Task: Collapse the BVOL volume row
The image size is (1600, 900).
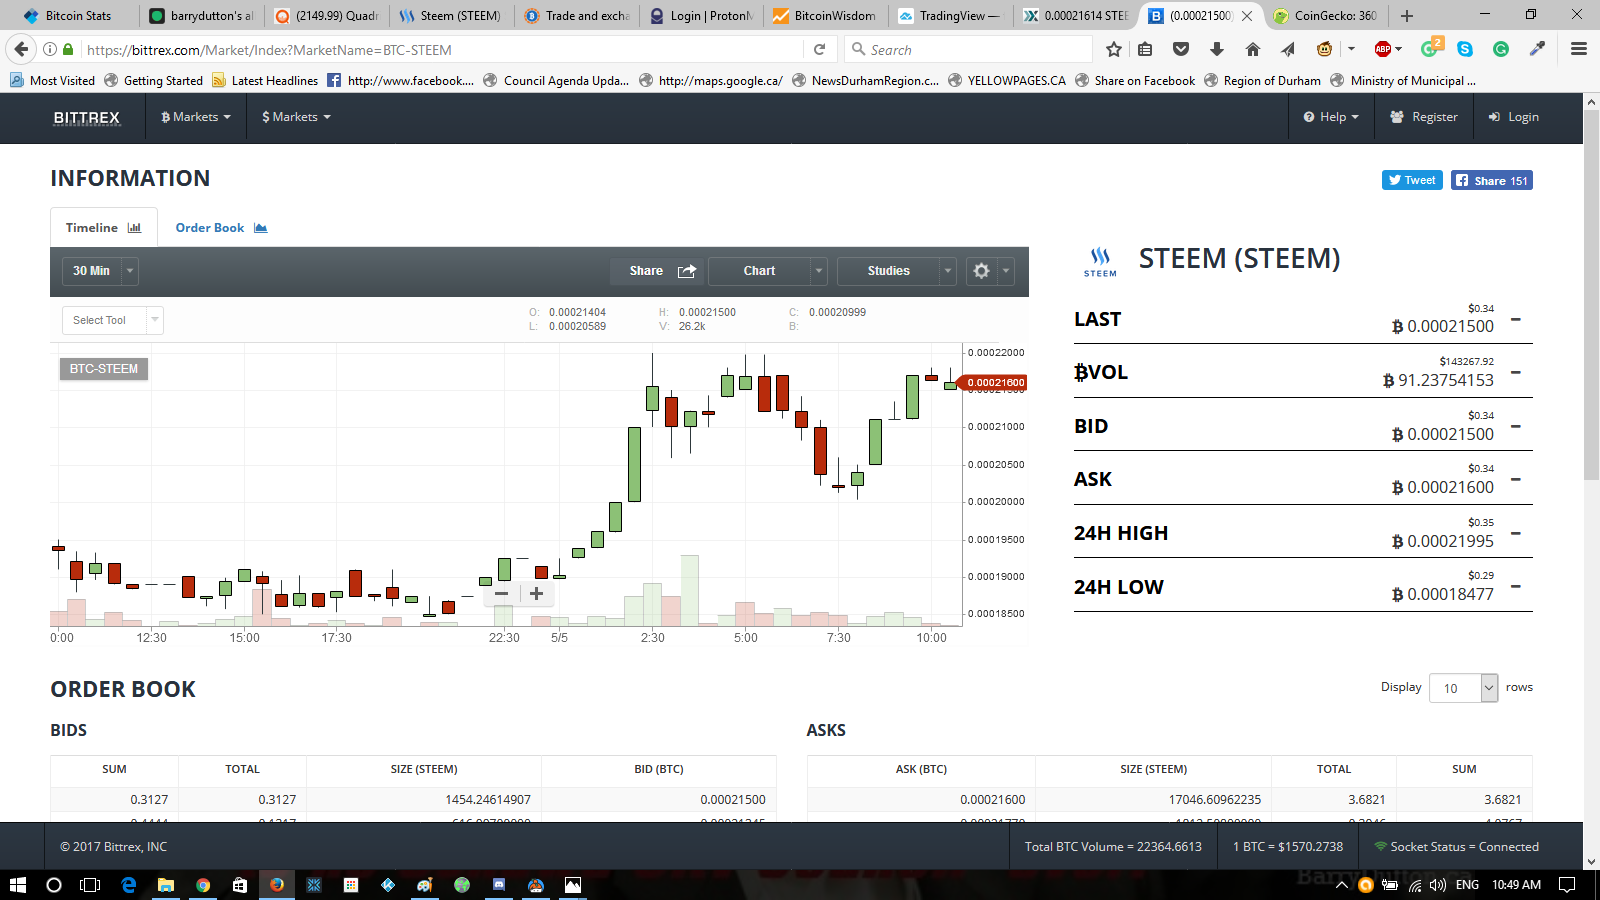Action: click(1516, 372)
